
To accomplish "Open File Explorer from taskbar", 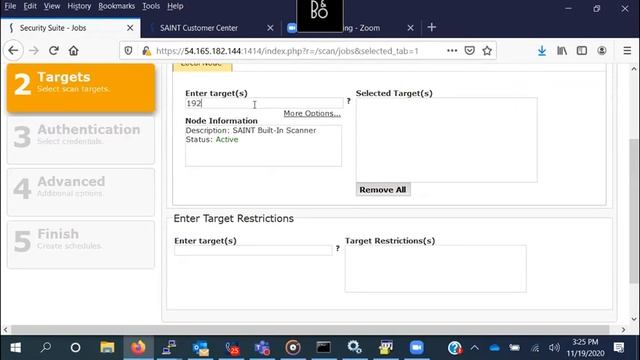I will pyautogui.click(x=107, y=347).
